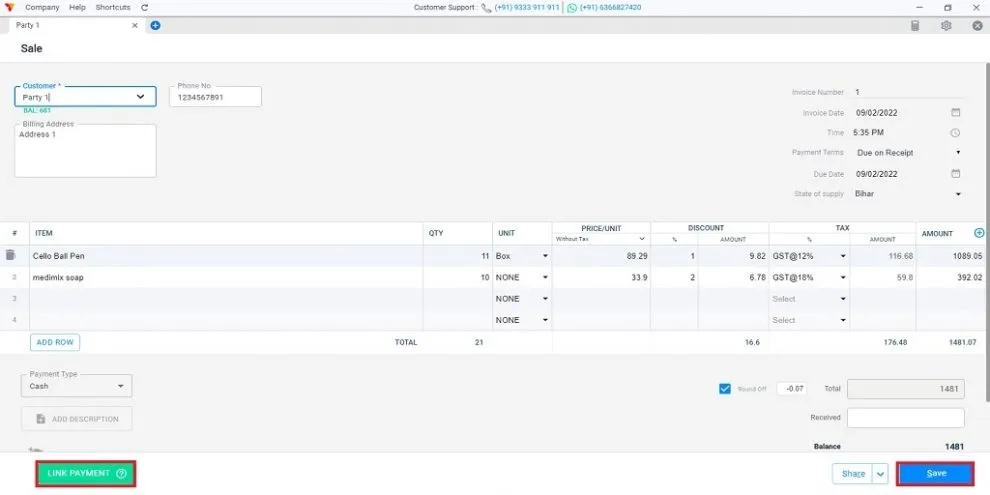This screenshot has height=495, width=990.
Task: Click the amount 392.02 cell
Action: (951, 278)
